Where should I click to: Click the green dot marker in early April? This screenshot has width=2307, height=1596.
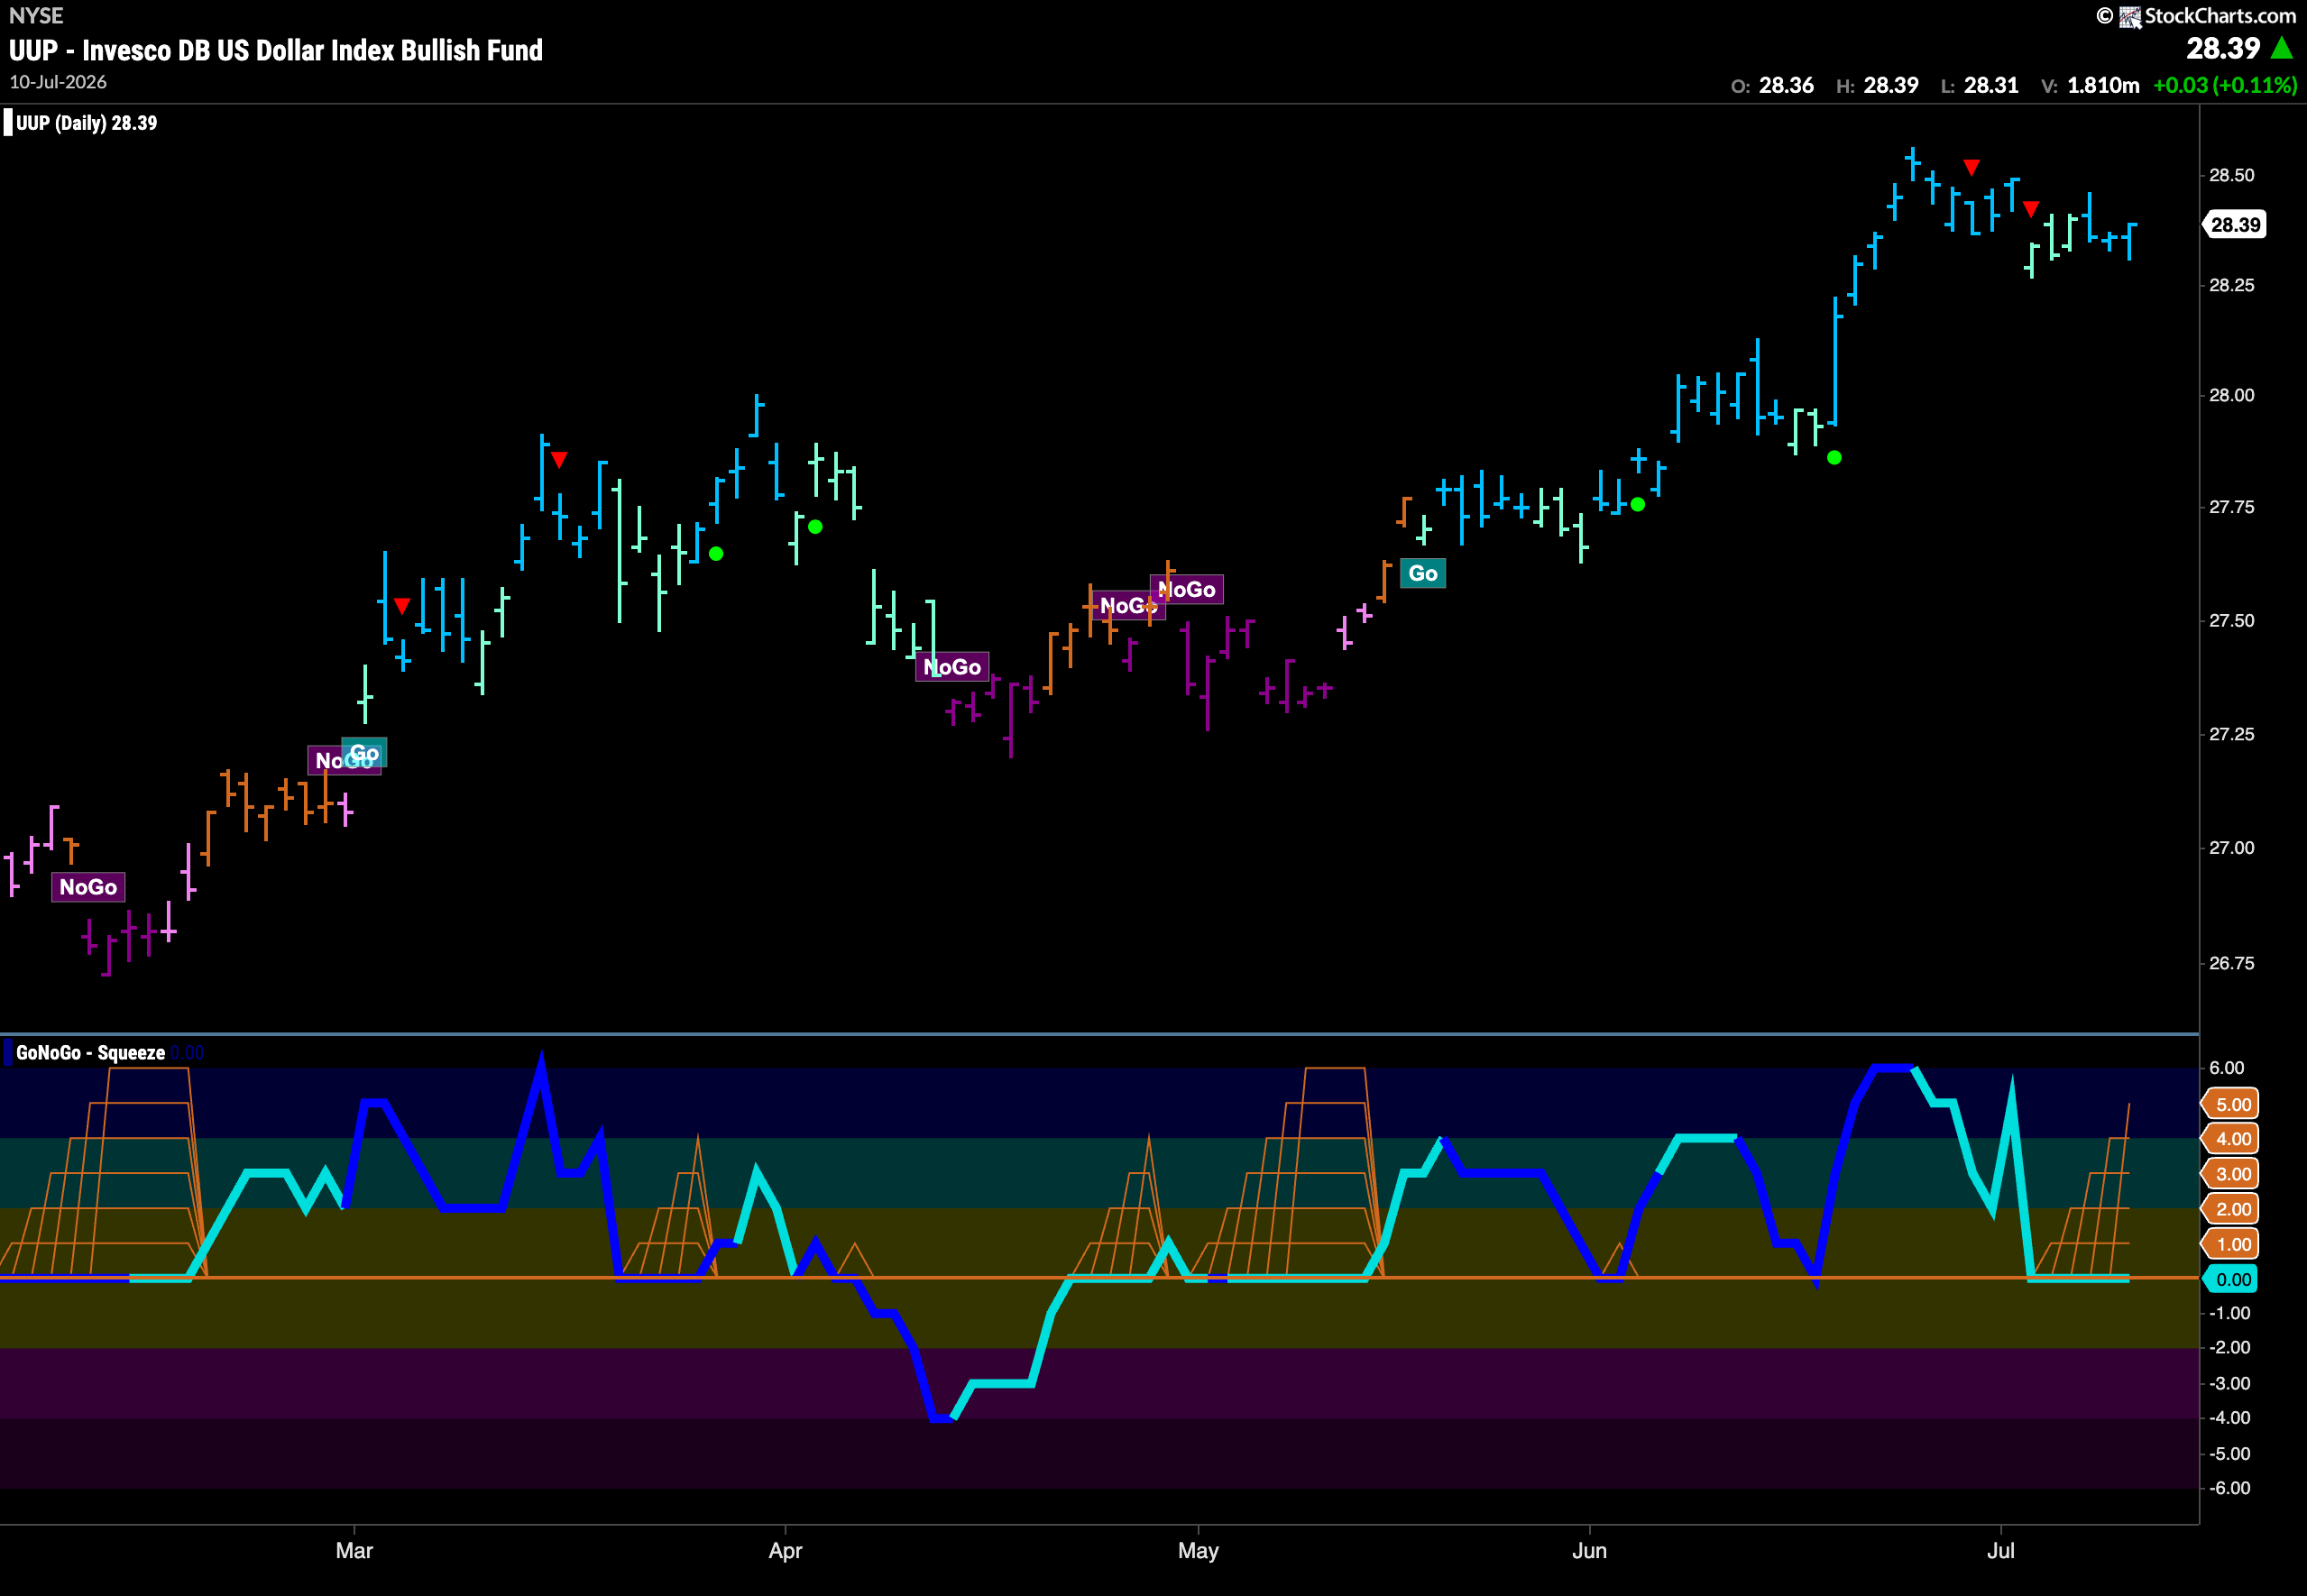coord(815,527)
